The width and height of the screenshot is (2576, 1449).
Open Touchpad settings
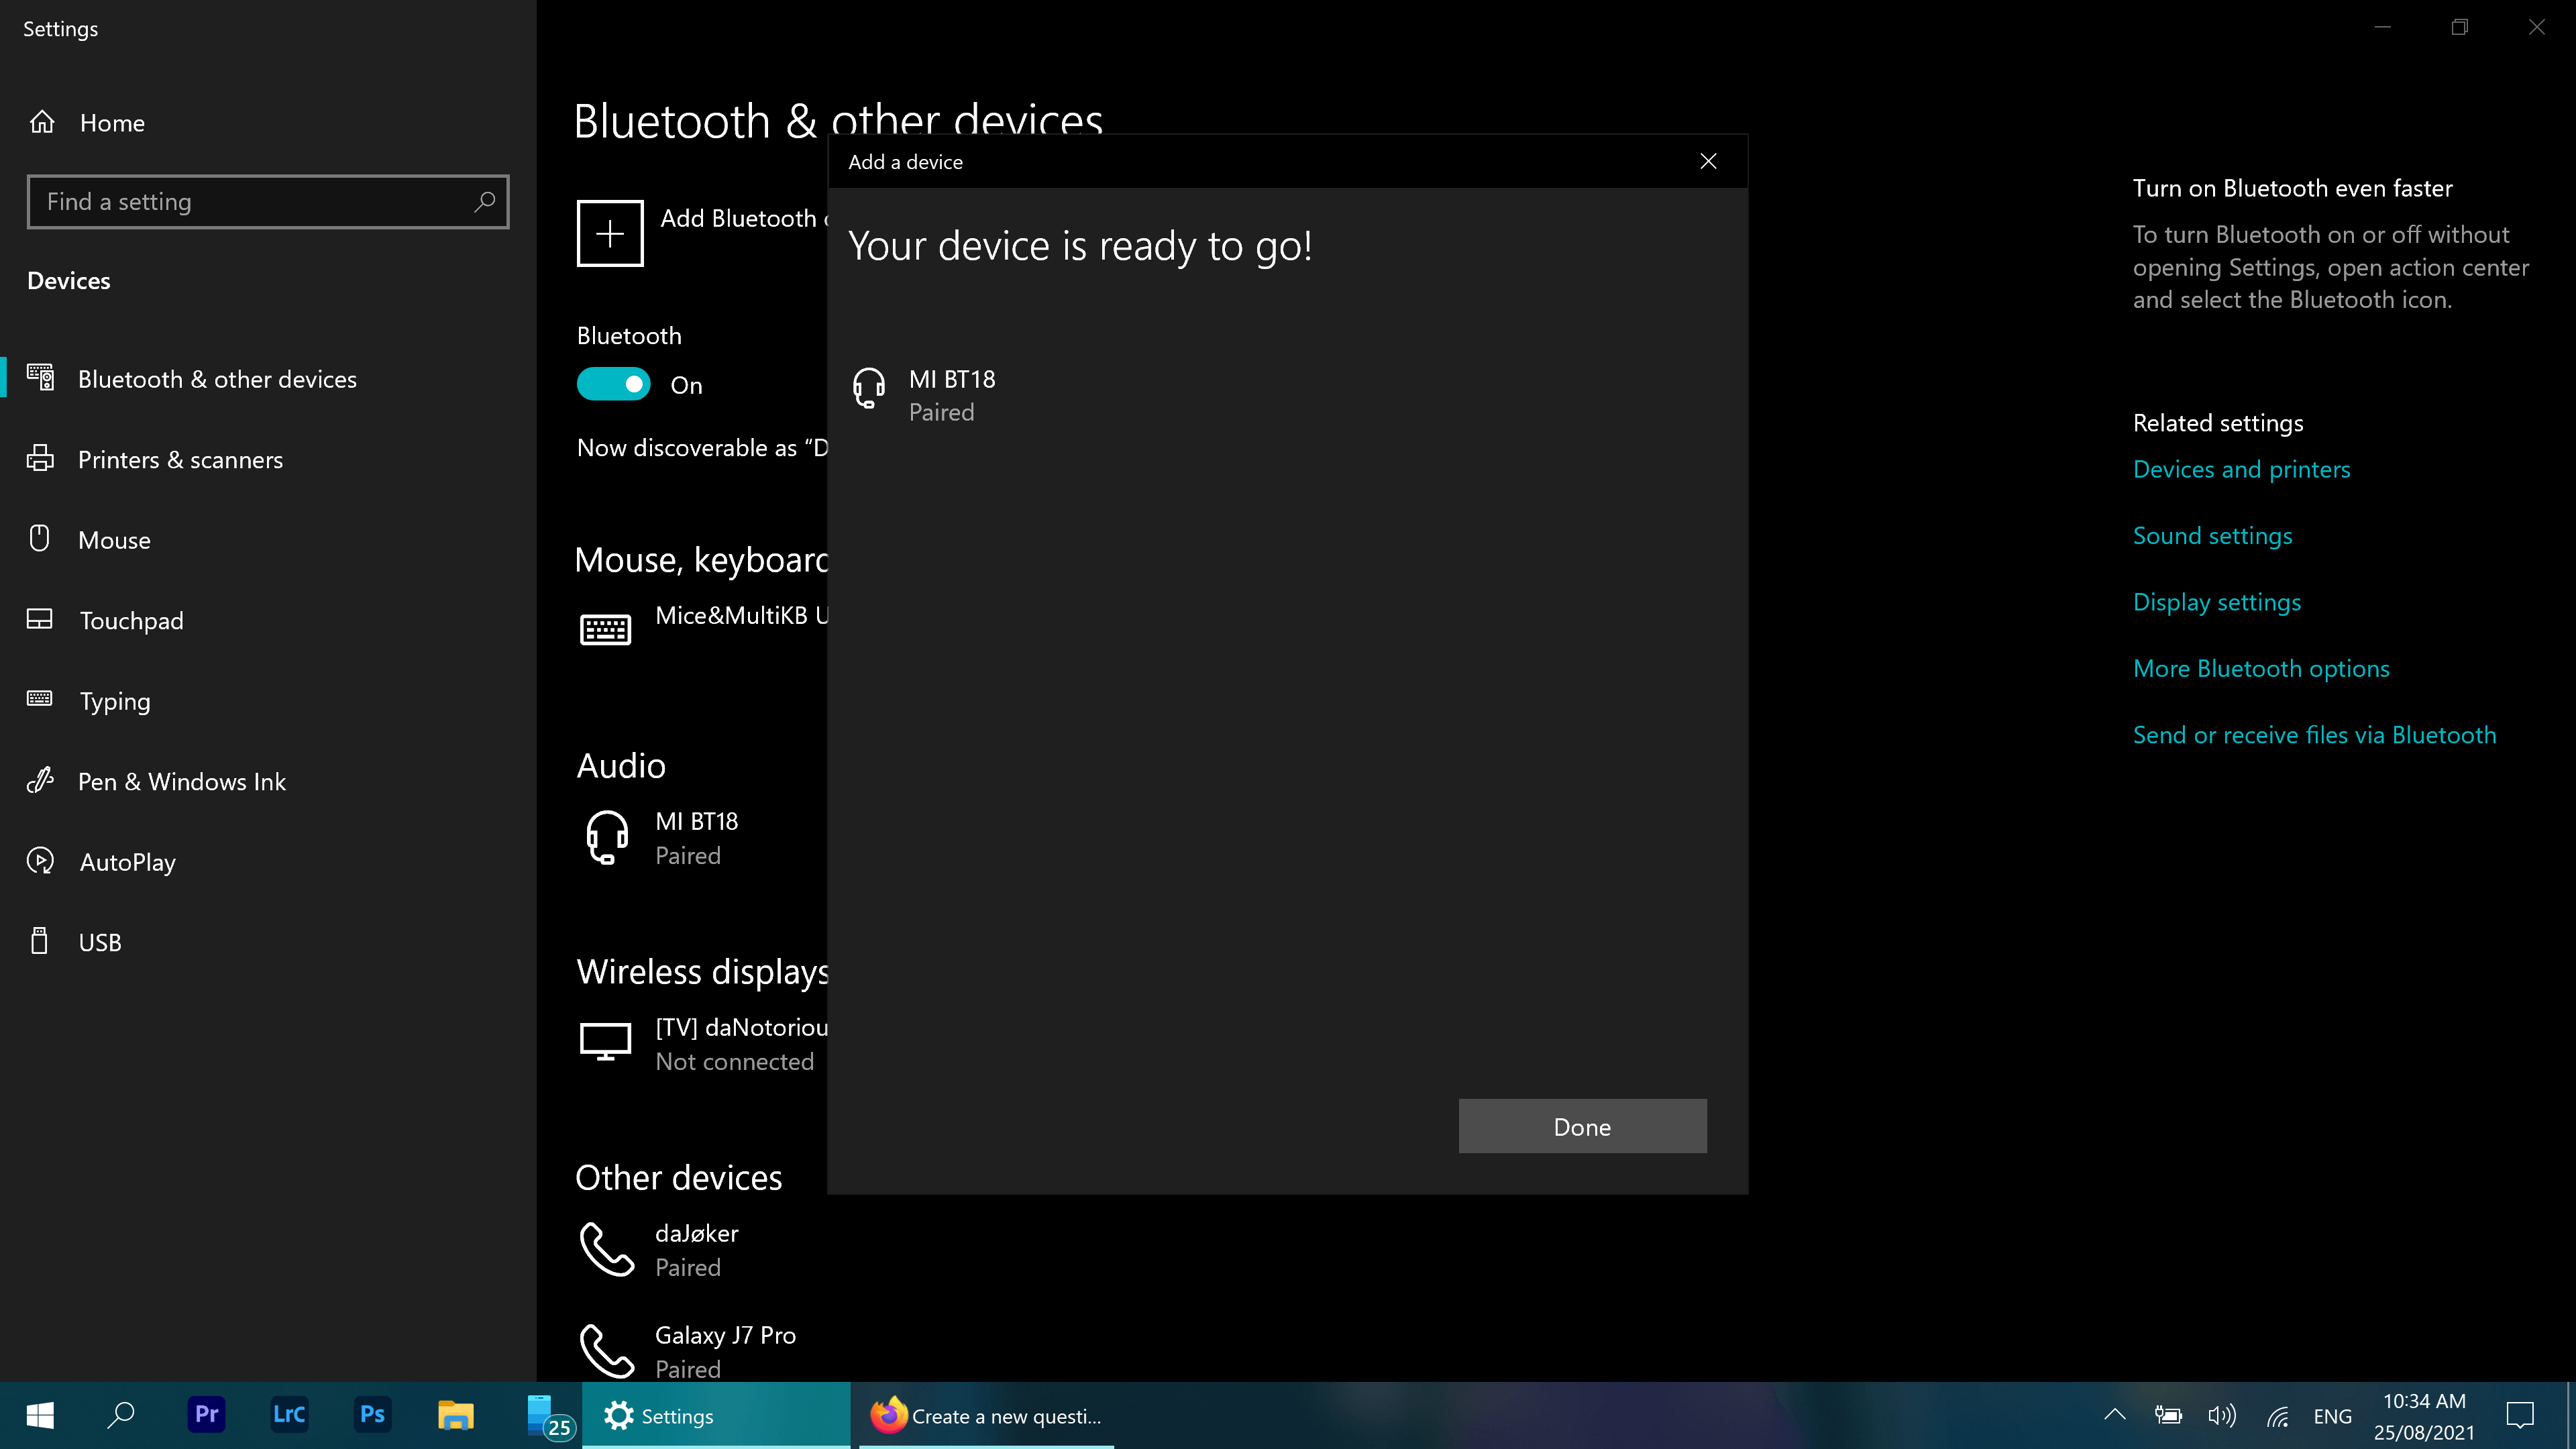coord(268,620)
